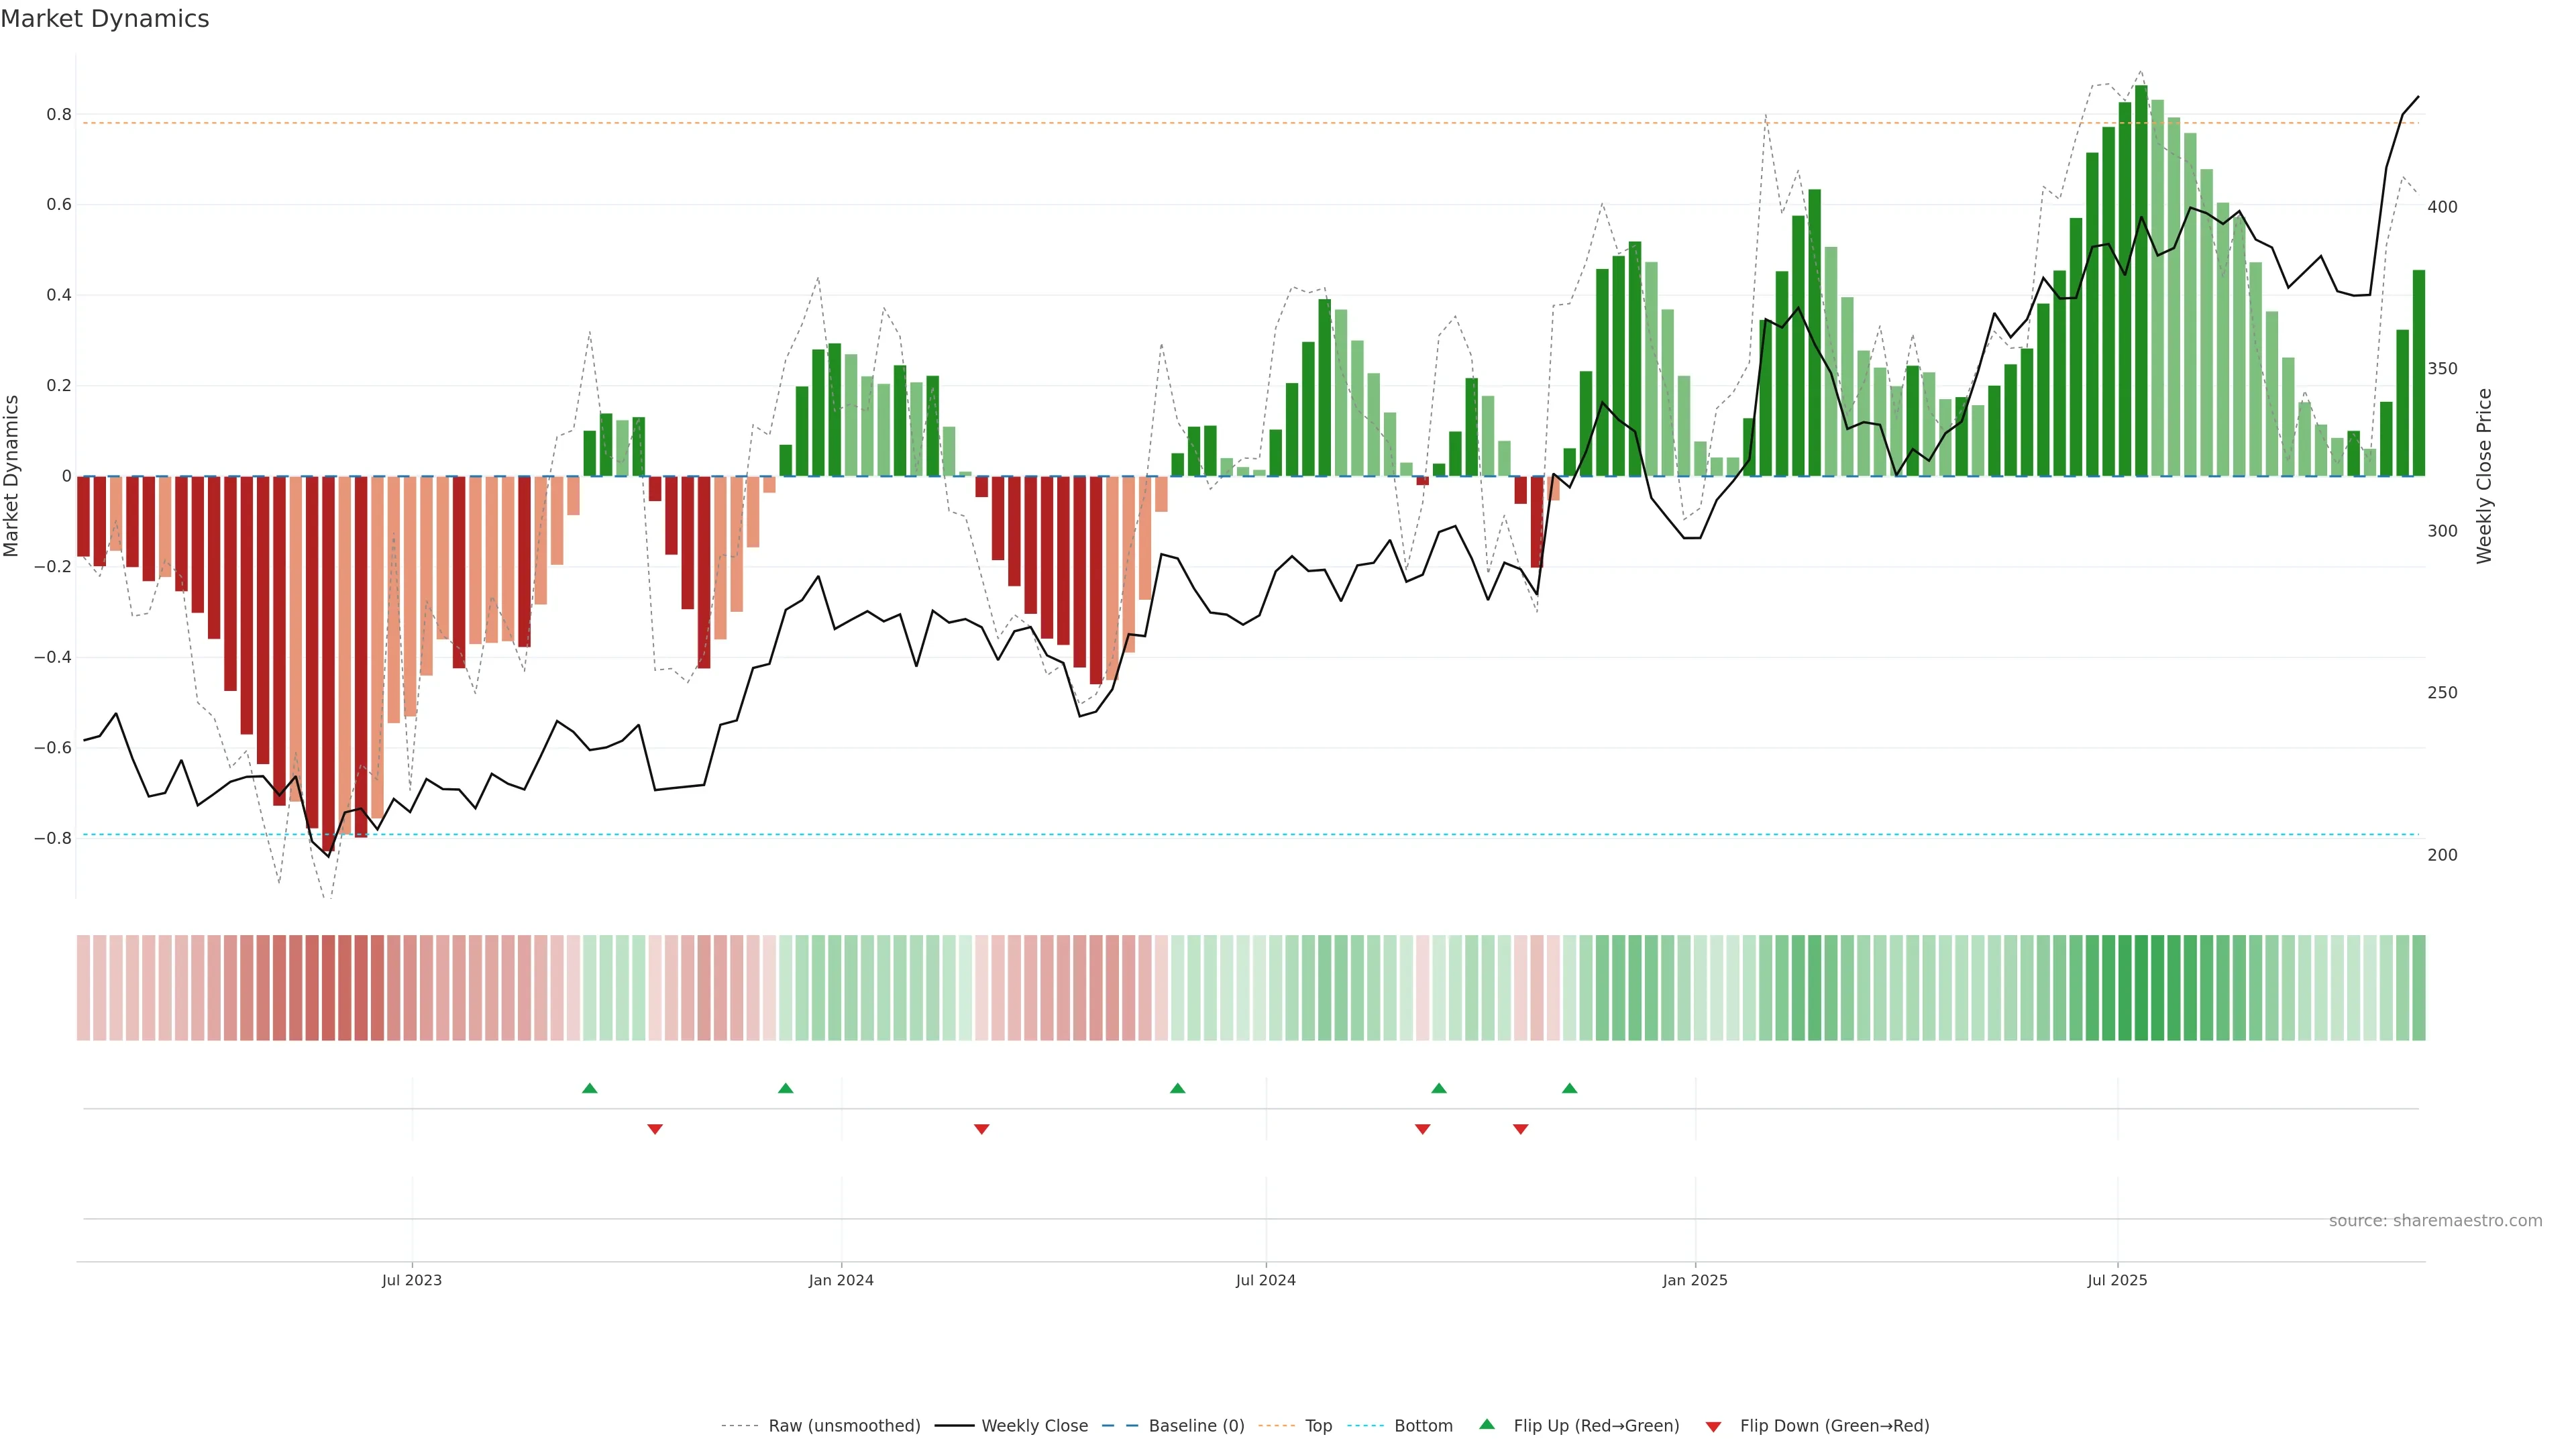Click the last green flip-up triangle marker
This screenshot has width=2576, height=1449.
[1569, 1088]
